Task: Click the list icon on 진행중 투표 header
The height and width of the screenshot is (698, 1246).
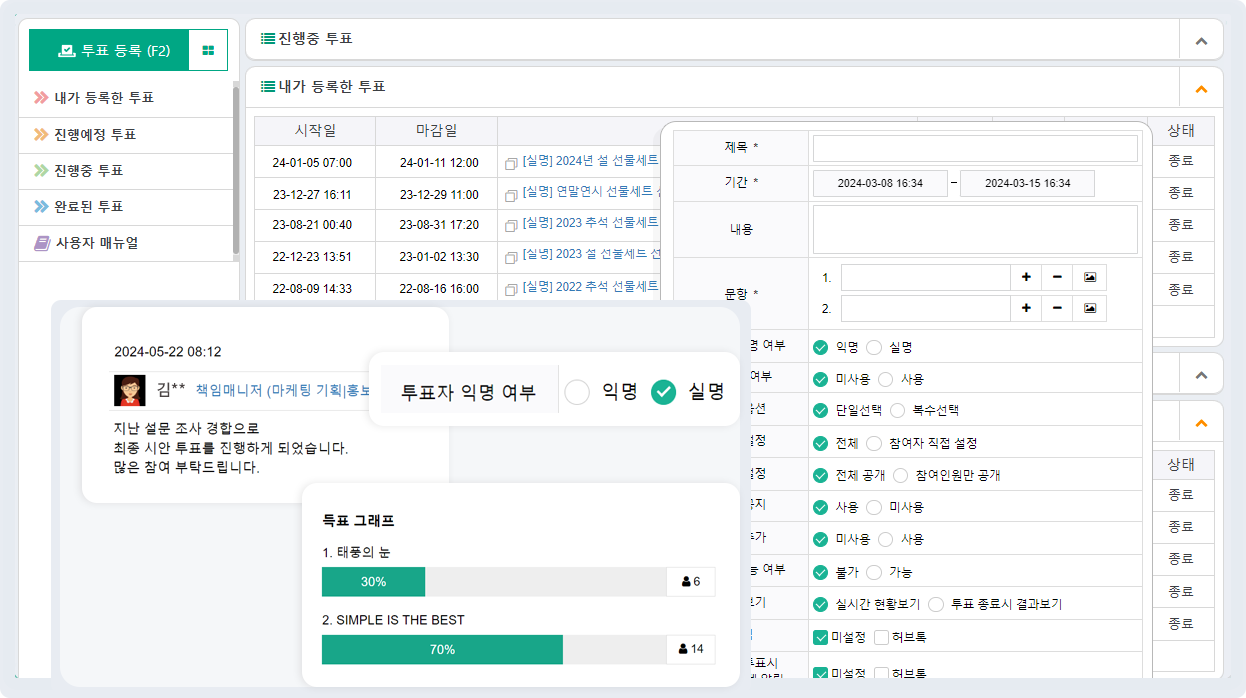Action: tap(266, 39)
